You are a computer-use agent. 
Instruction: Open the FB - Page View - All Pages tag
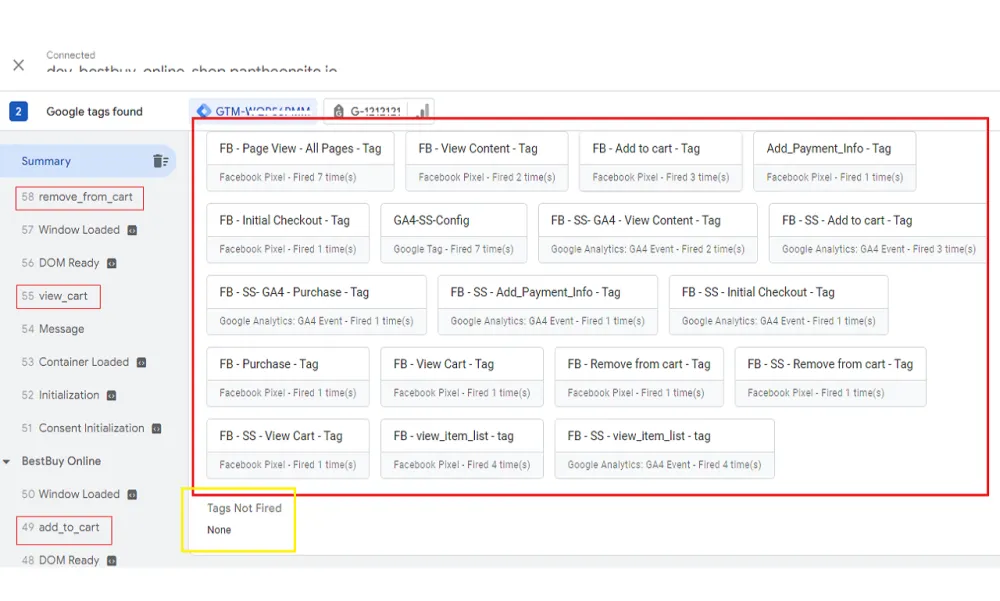(300, 161)
